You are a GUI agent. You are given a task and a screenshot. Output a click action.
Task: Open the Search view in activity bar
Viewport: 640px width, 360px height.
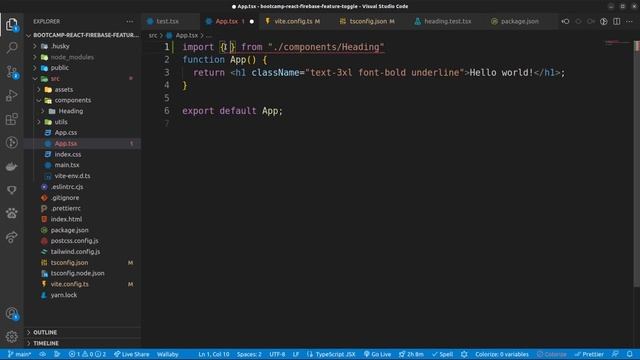click(x=12, y=48)
